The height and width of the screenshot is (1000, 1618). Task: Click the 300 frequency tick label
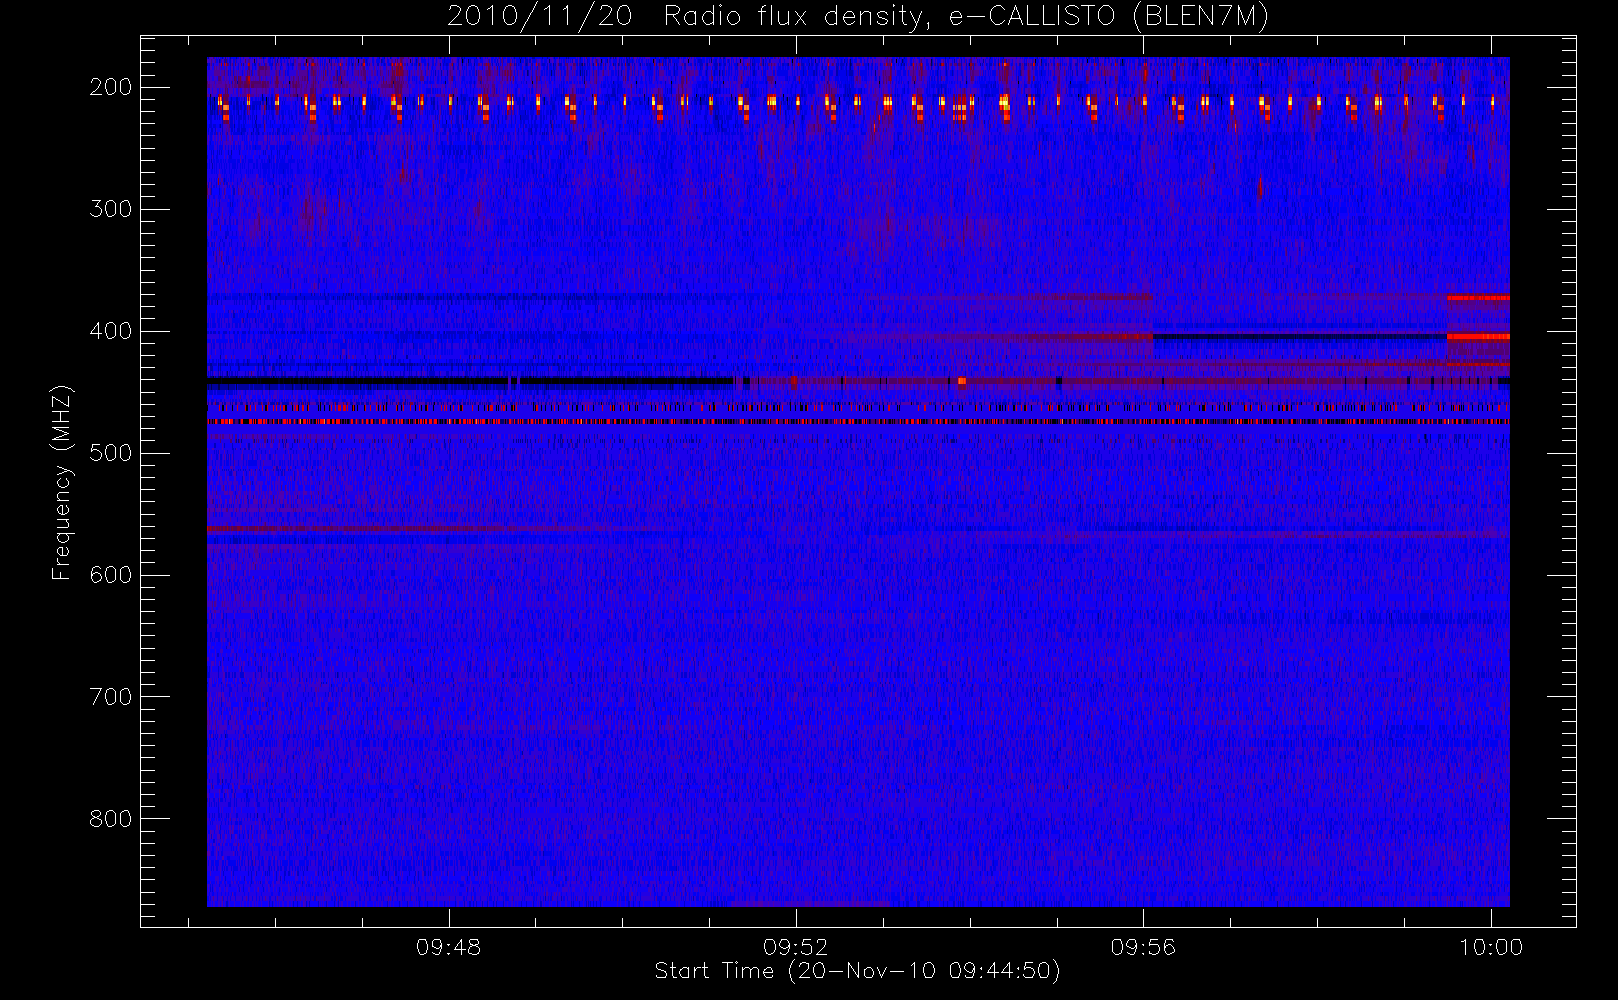click(x=111, y=209)
